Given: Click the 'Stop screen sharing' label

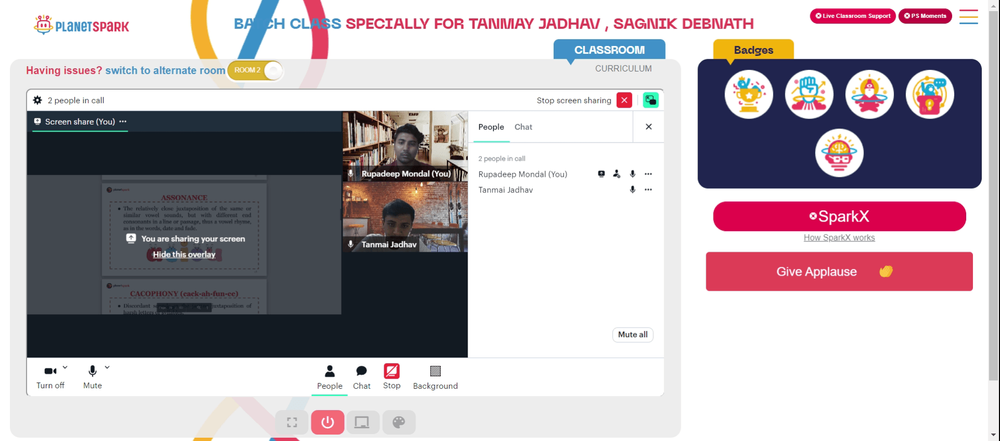Looking at the screenshot, I should [x=574, y=100].
